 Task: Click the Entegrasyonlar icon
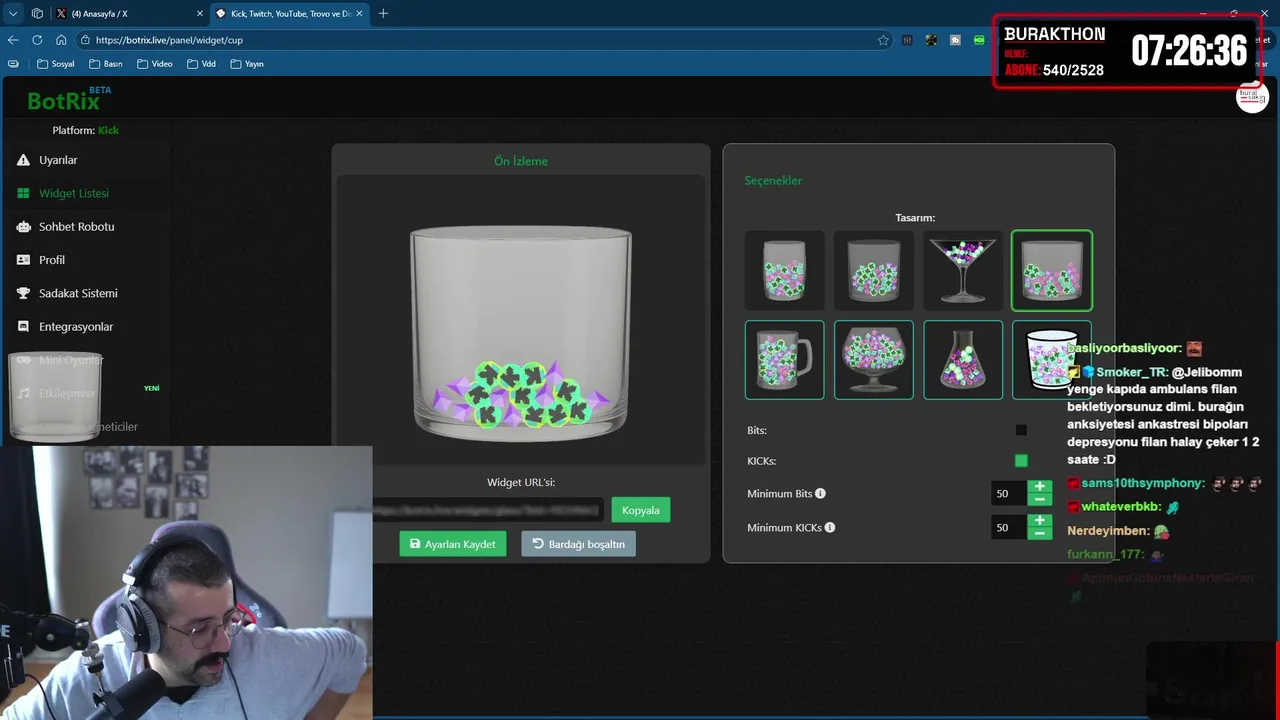pos(23,327)
